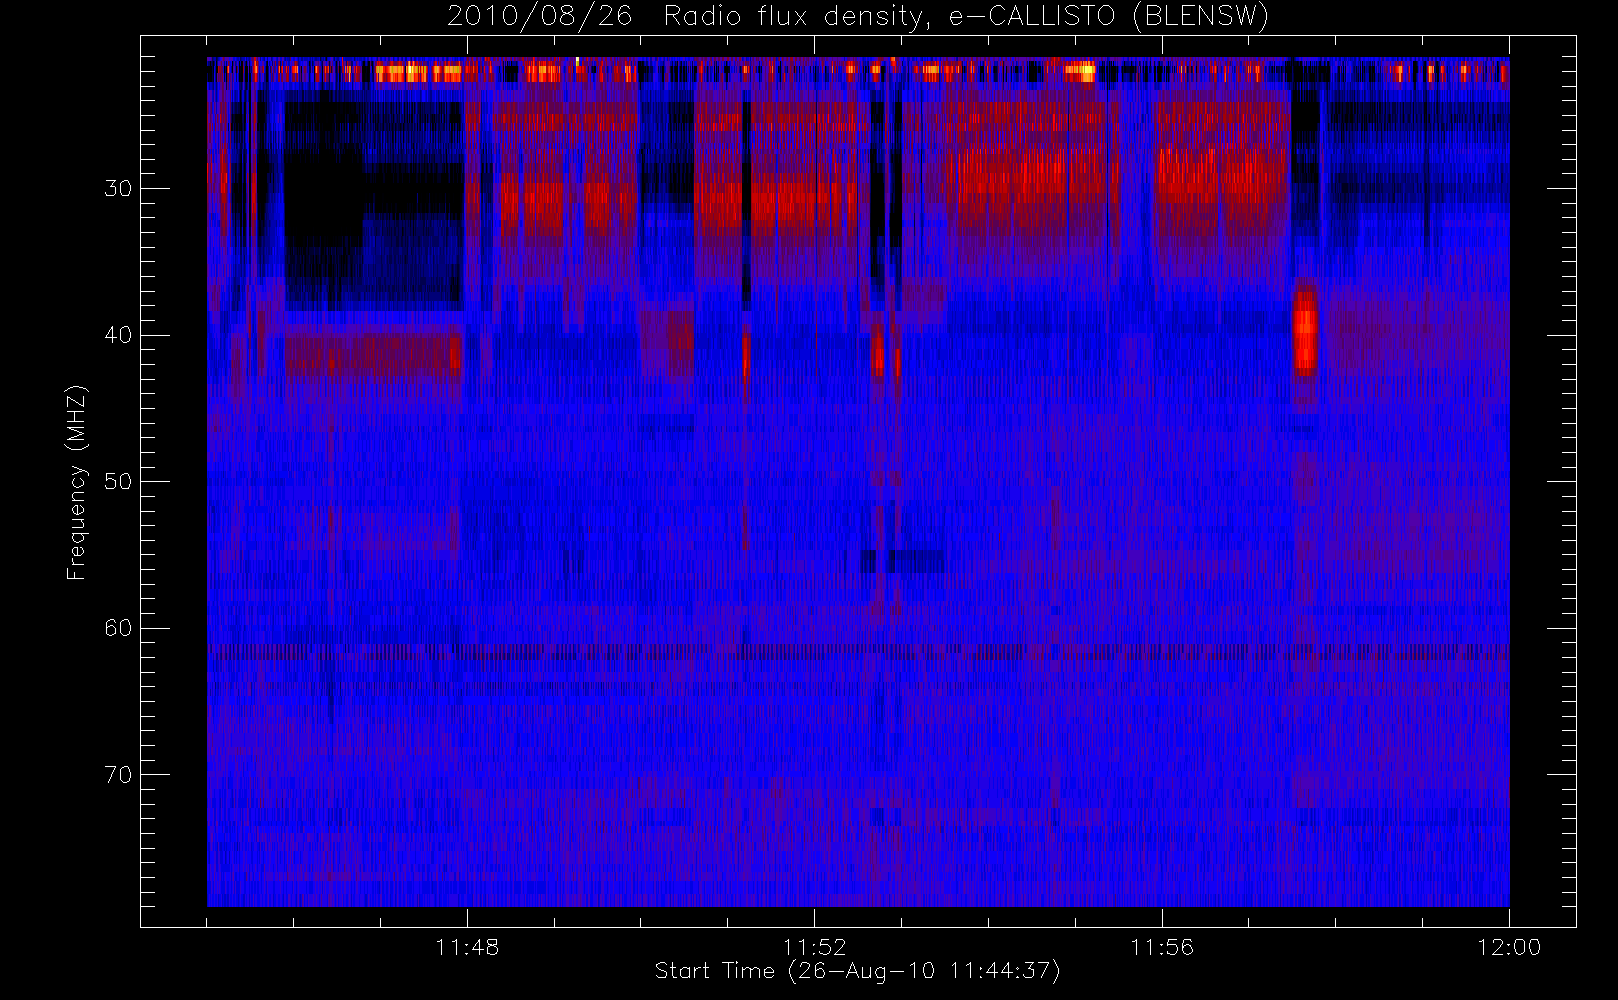Select the 70 frequency tick label

click(x=118, y=775)
